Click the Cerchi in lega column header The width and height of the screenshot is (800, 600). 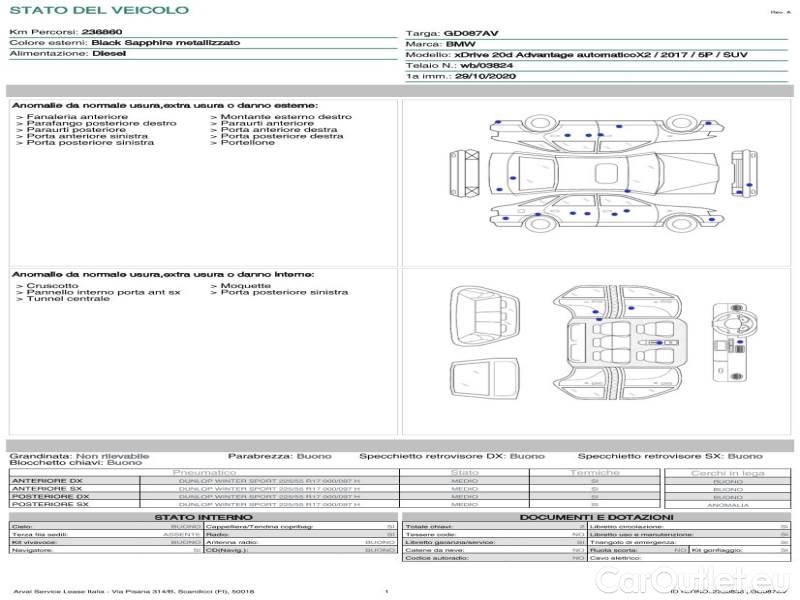tap(727, 472)
